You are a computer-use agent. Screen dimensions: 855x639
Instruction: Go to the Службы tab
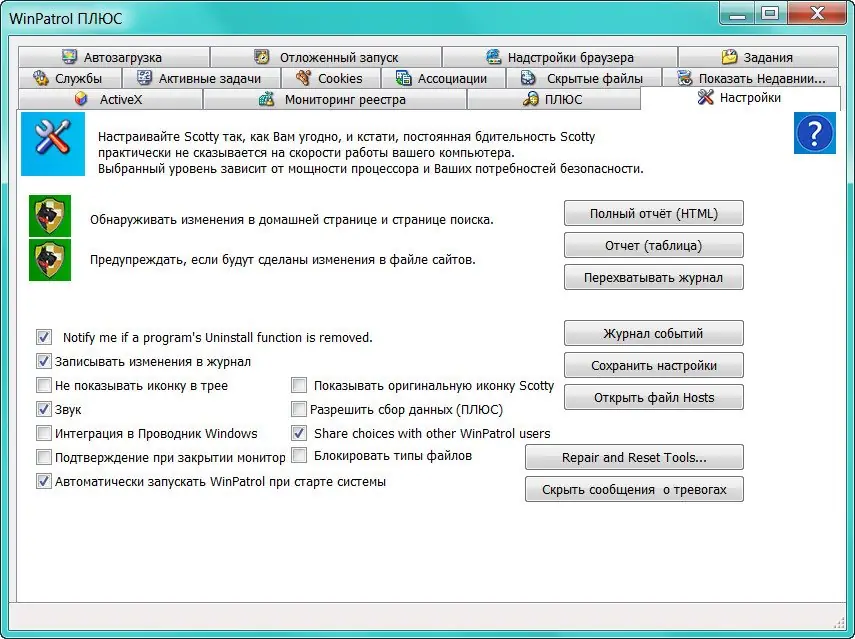(69, 78)
